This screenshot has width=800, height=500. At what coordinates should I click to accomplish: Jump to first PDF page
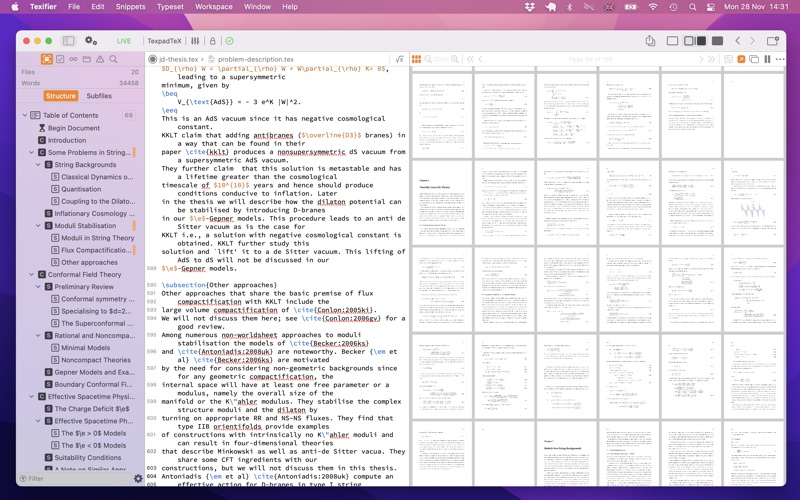pyautogui.click(x=470, y=59)
